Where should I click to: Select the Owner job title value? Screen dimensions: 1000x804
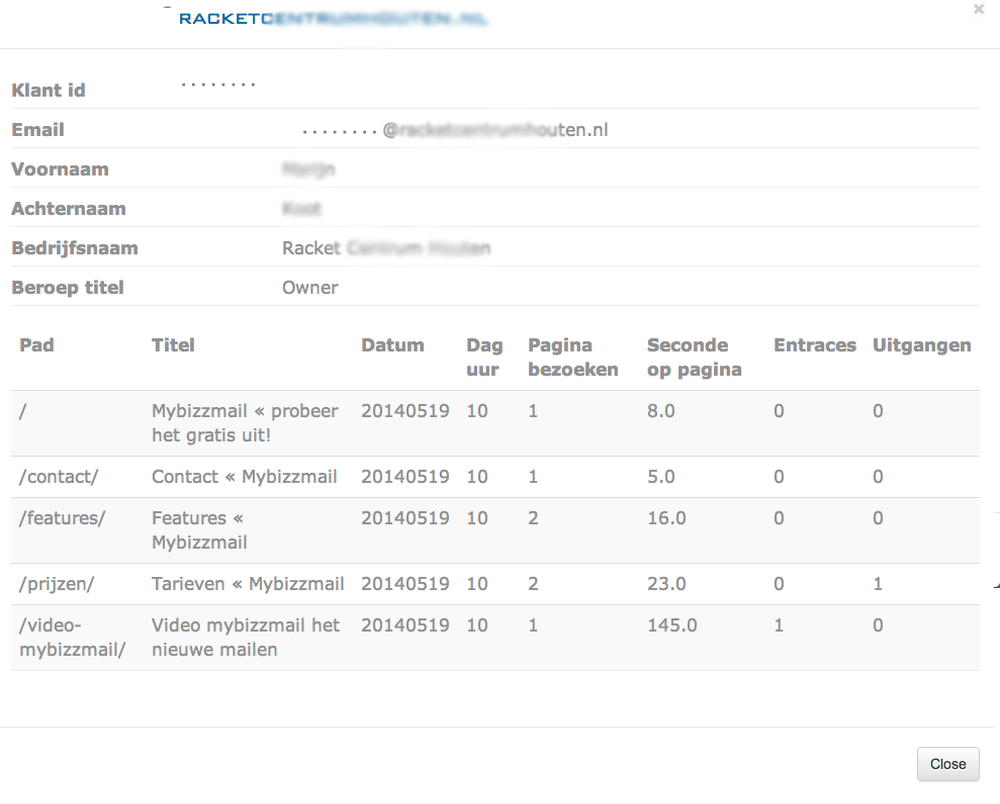[x=310, y=288]
